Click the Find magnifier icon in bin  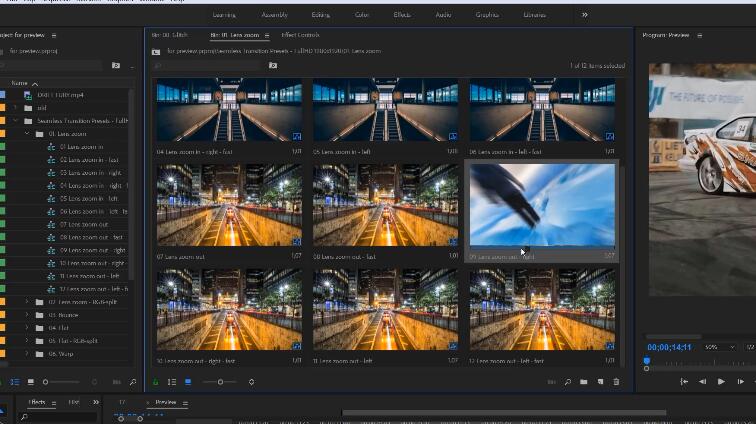click(567, 381)
